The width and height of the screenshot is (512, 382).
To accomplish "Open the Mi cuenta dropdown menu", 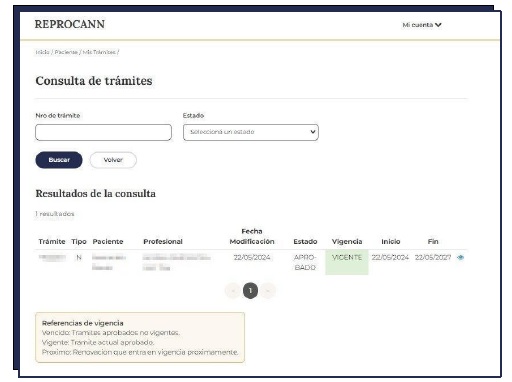I will (x=422, y=25).
